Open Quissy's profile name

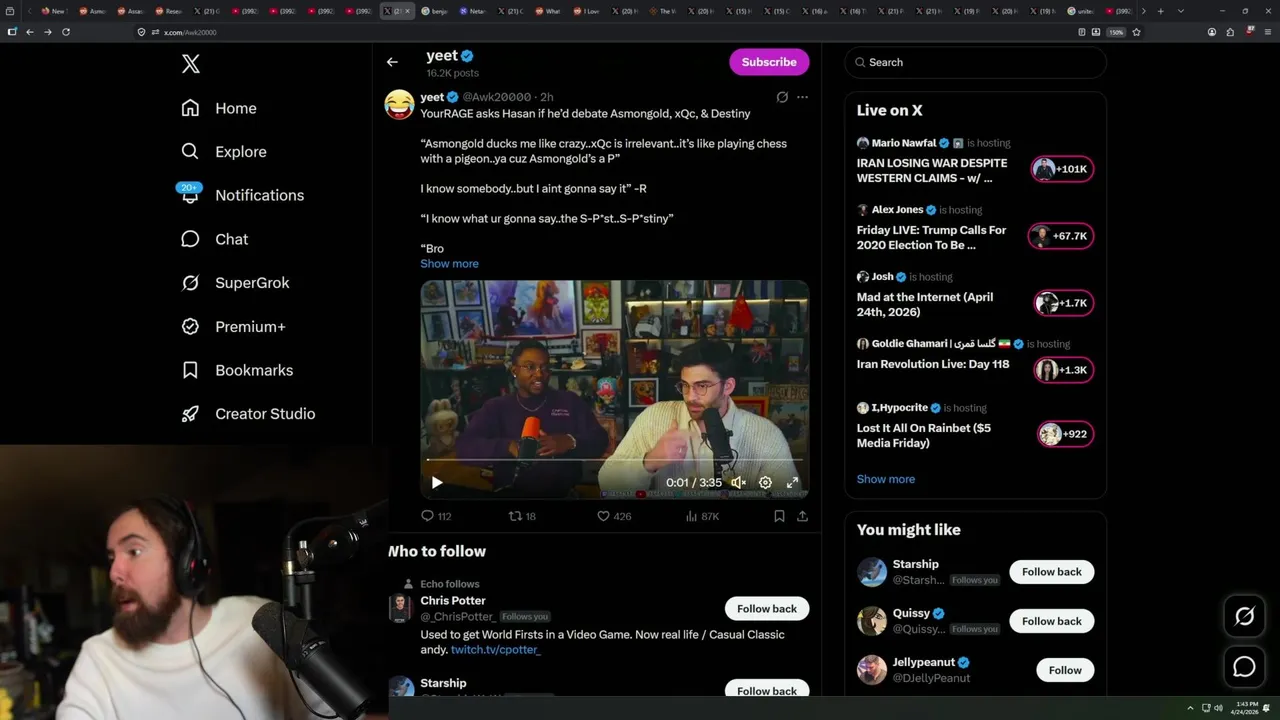coord(911,613)
